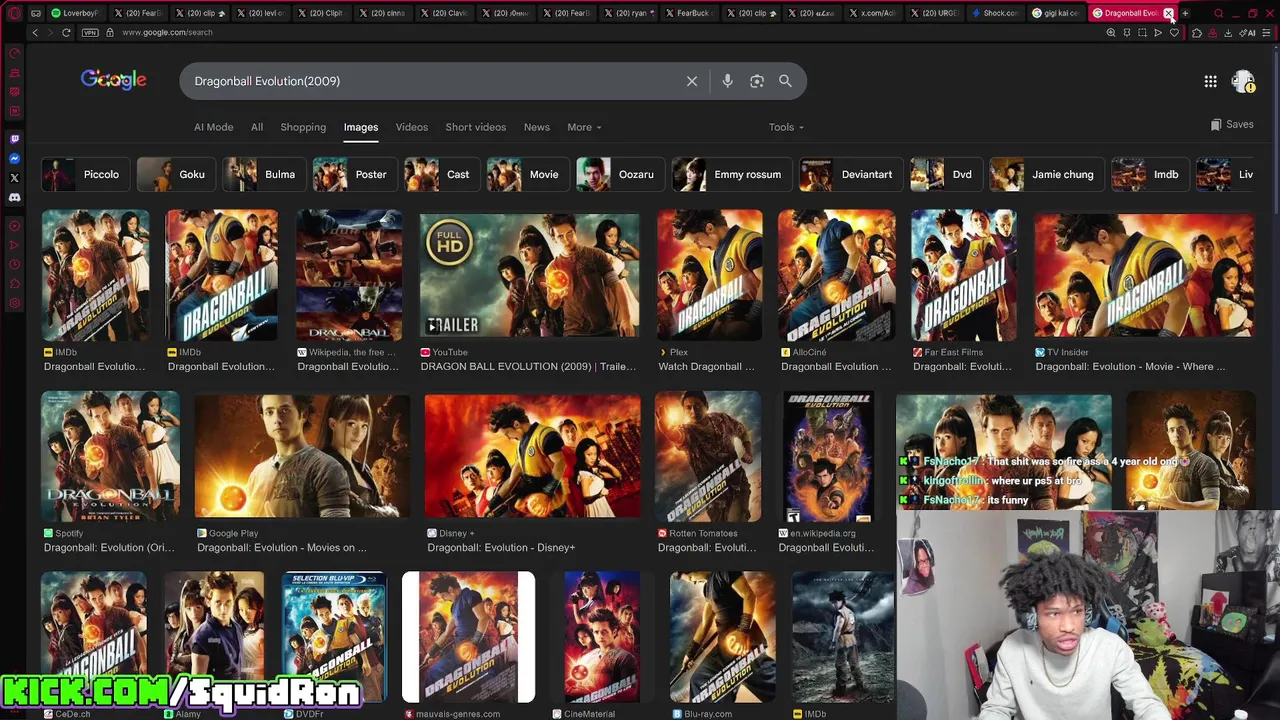Viewport: 1280px width, 720px height.
Task: Filter images by Poster chip
Action: (x=355, y=174)
